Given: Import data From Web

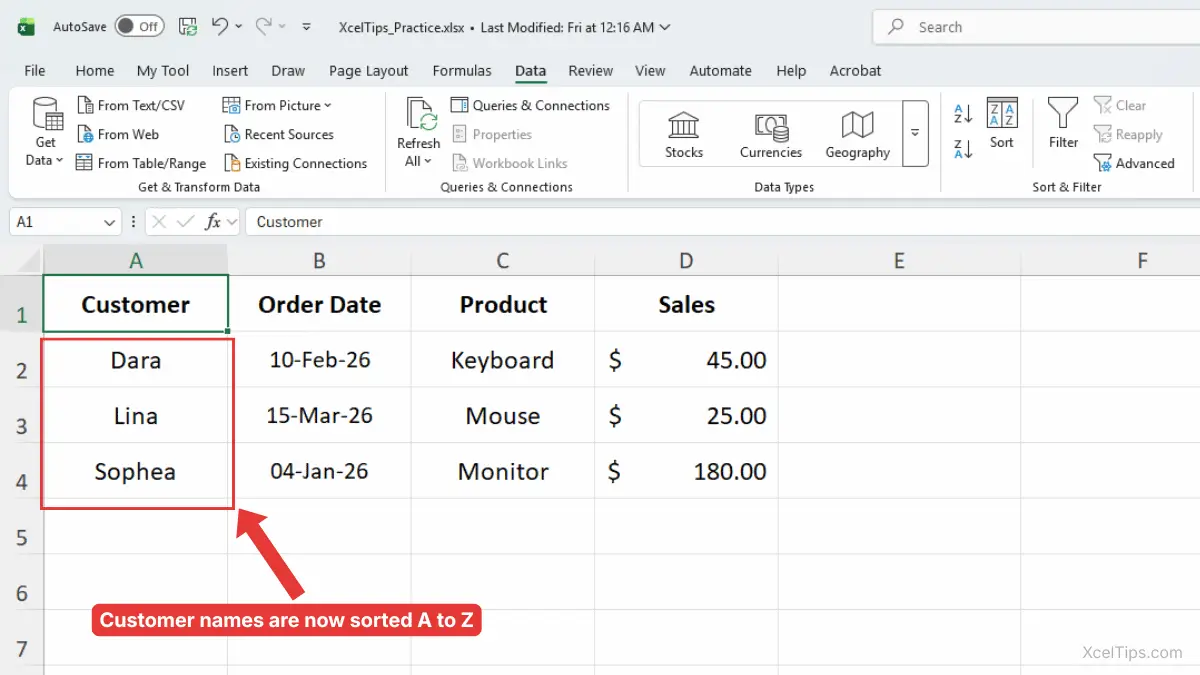Looking at the screenshot, I should [x=118, y=134].
